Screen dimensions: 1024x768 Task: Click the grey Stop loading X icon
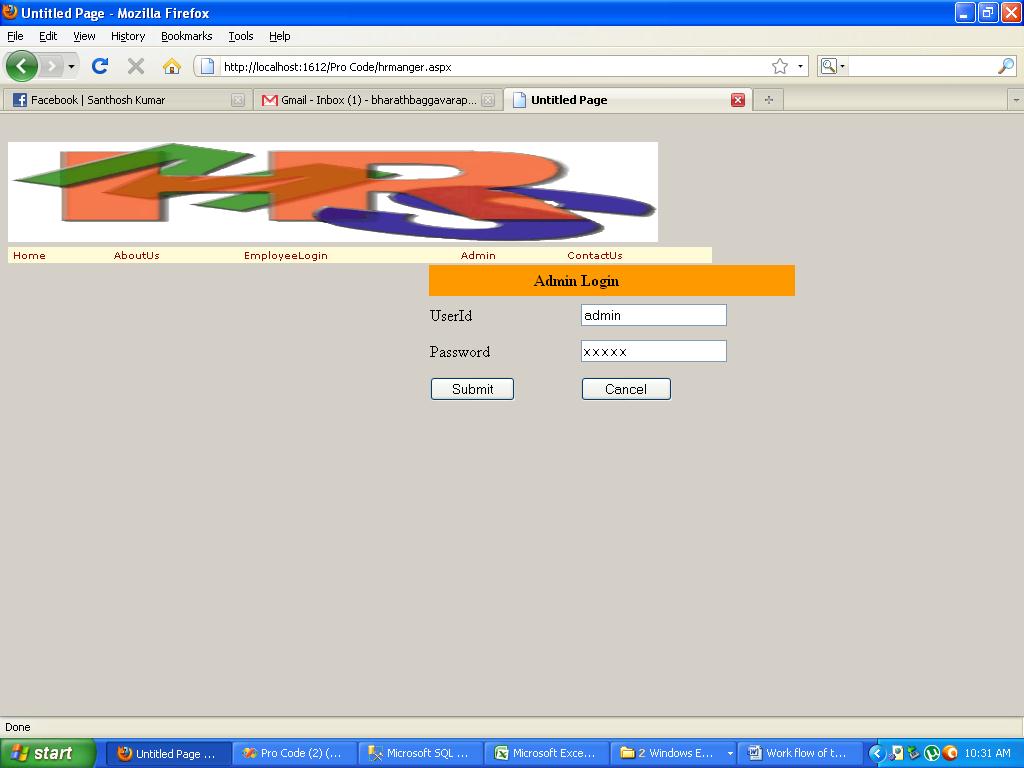pos(136,66)
